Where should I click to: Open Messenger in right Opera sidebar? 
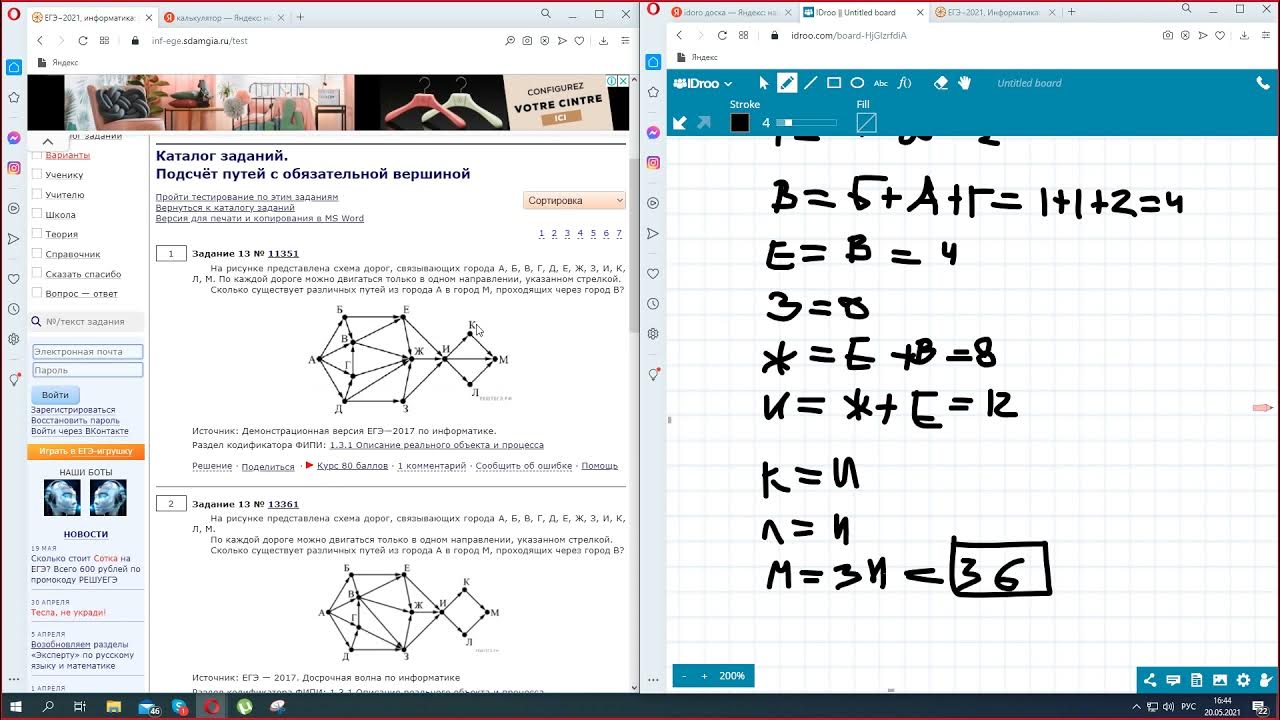(653, 132)
